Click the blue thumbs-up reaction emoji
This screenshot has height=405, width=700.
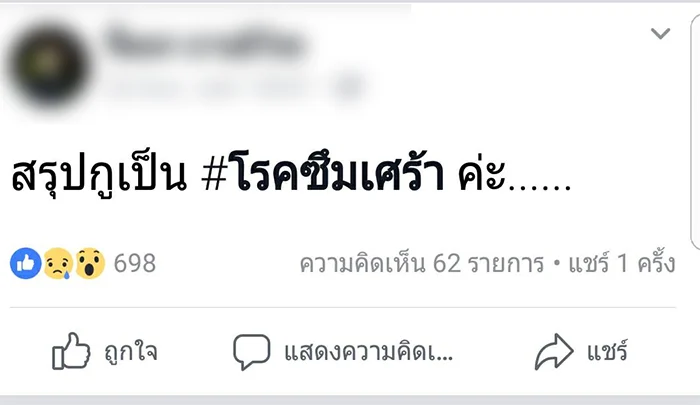(x=25, y=263)
